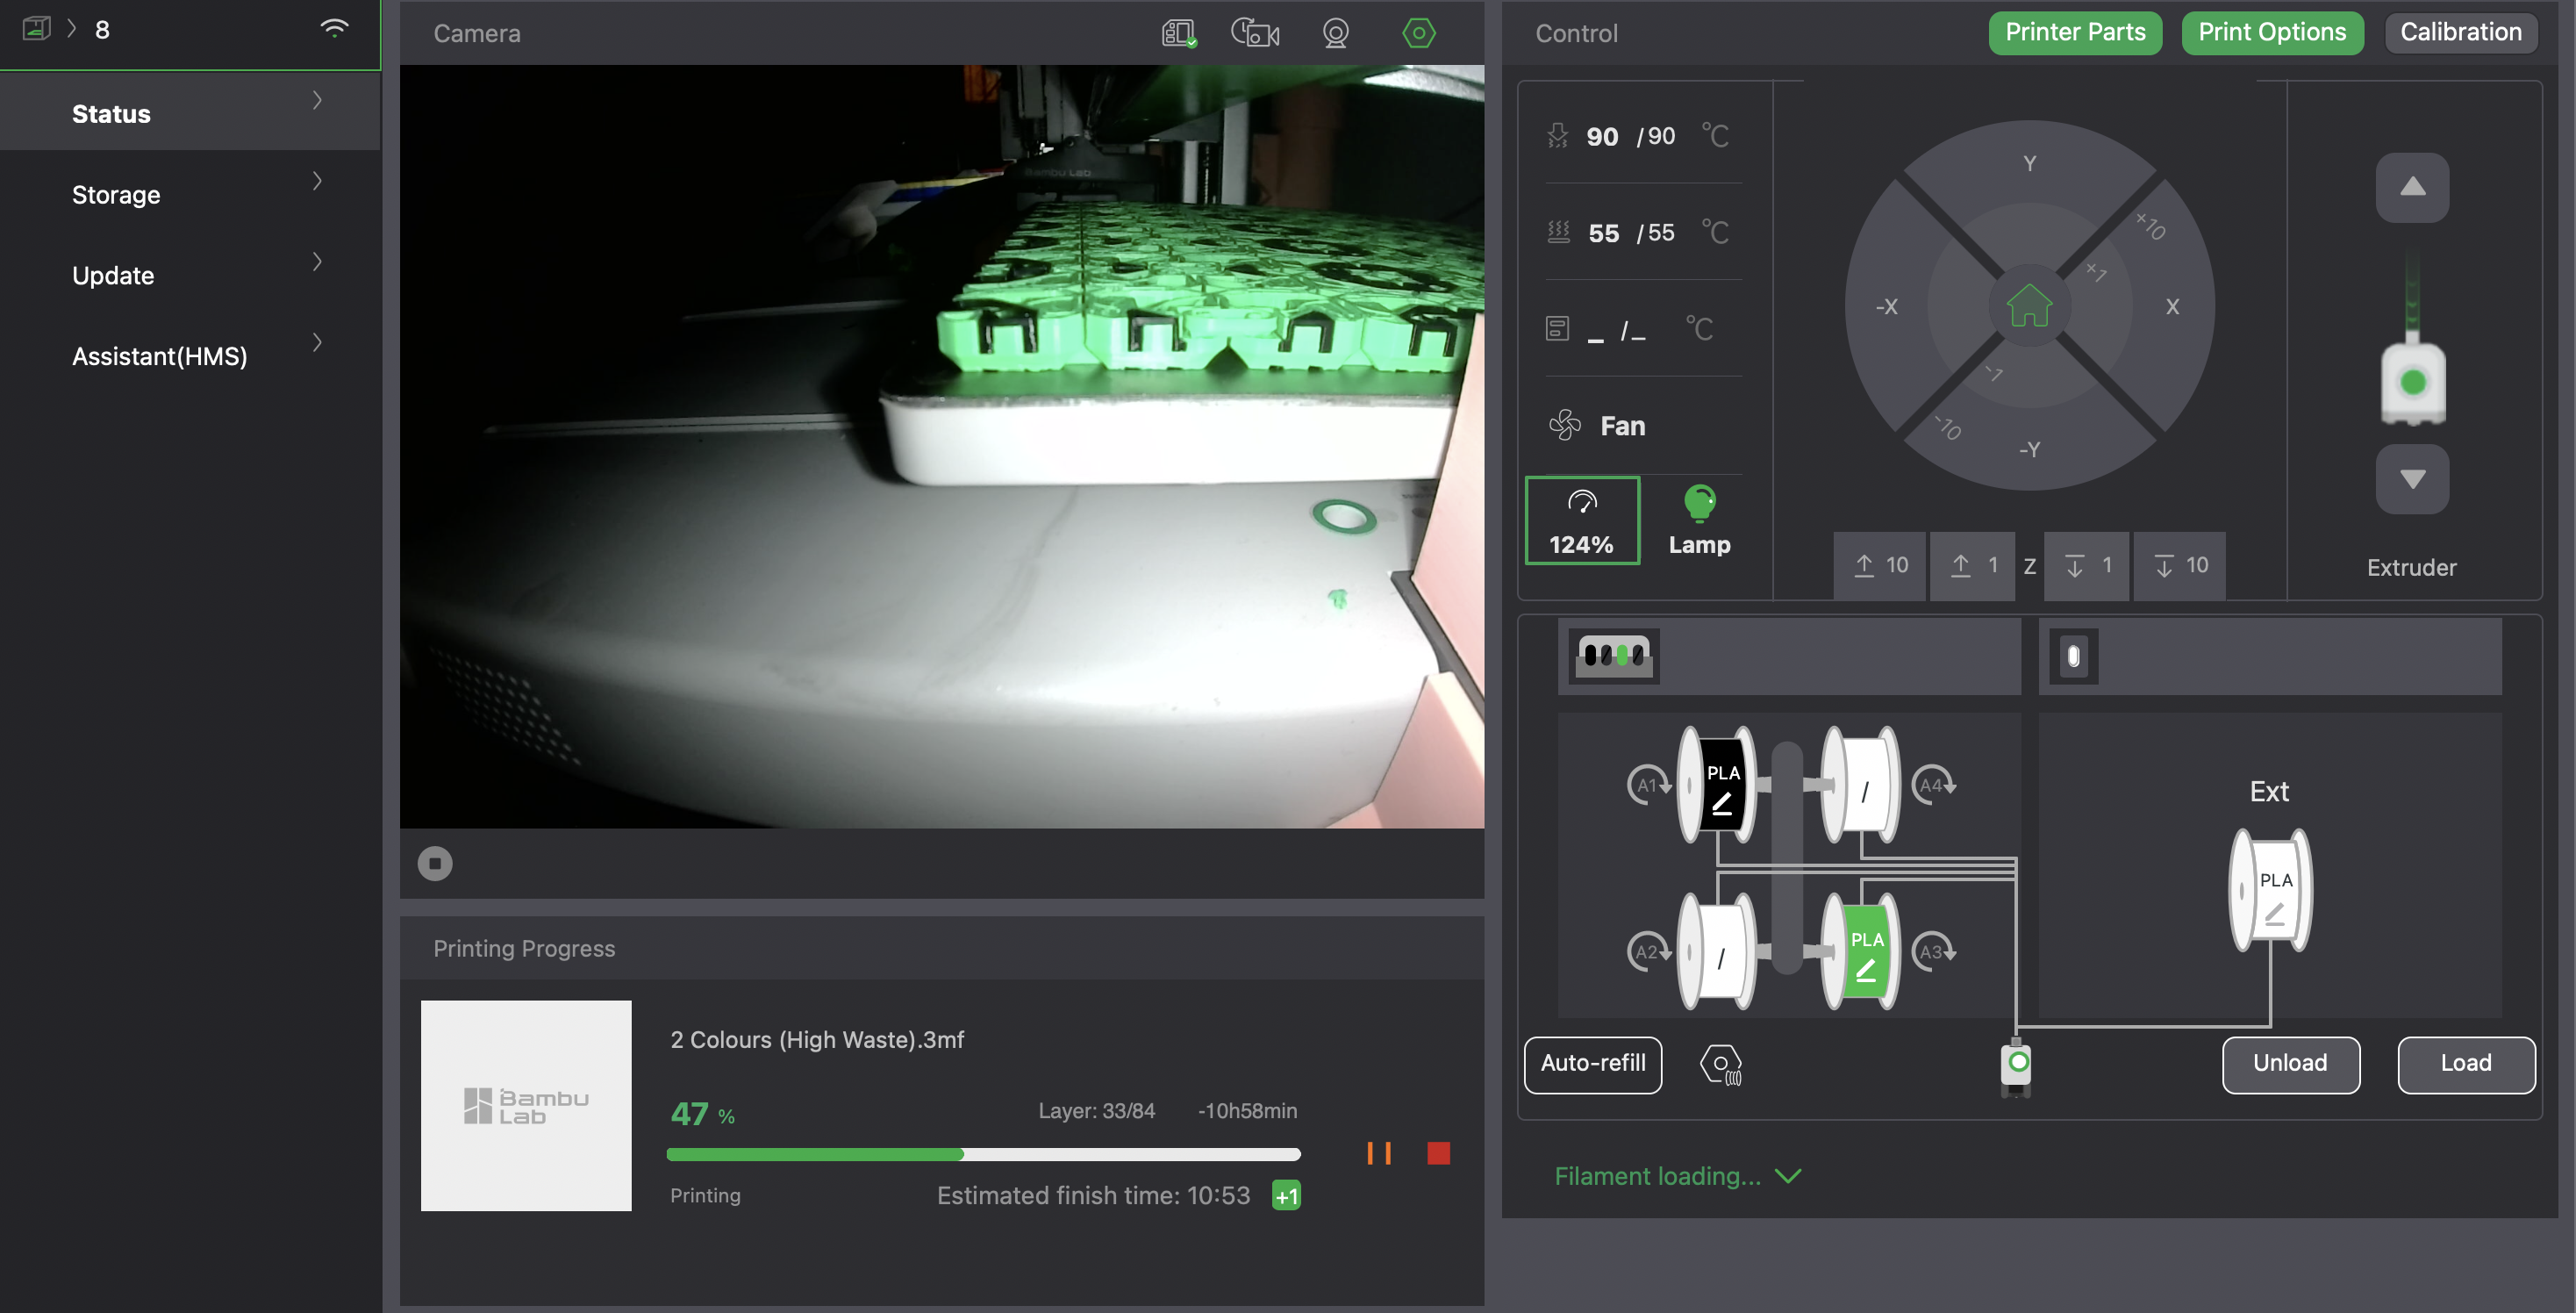The width and height of the screenshot is (2576, 1313).
Task: Click the extruder up arrow to retract
Action: pos(2412,187)
